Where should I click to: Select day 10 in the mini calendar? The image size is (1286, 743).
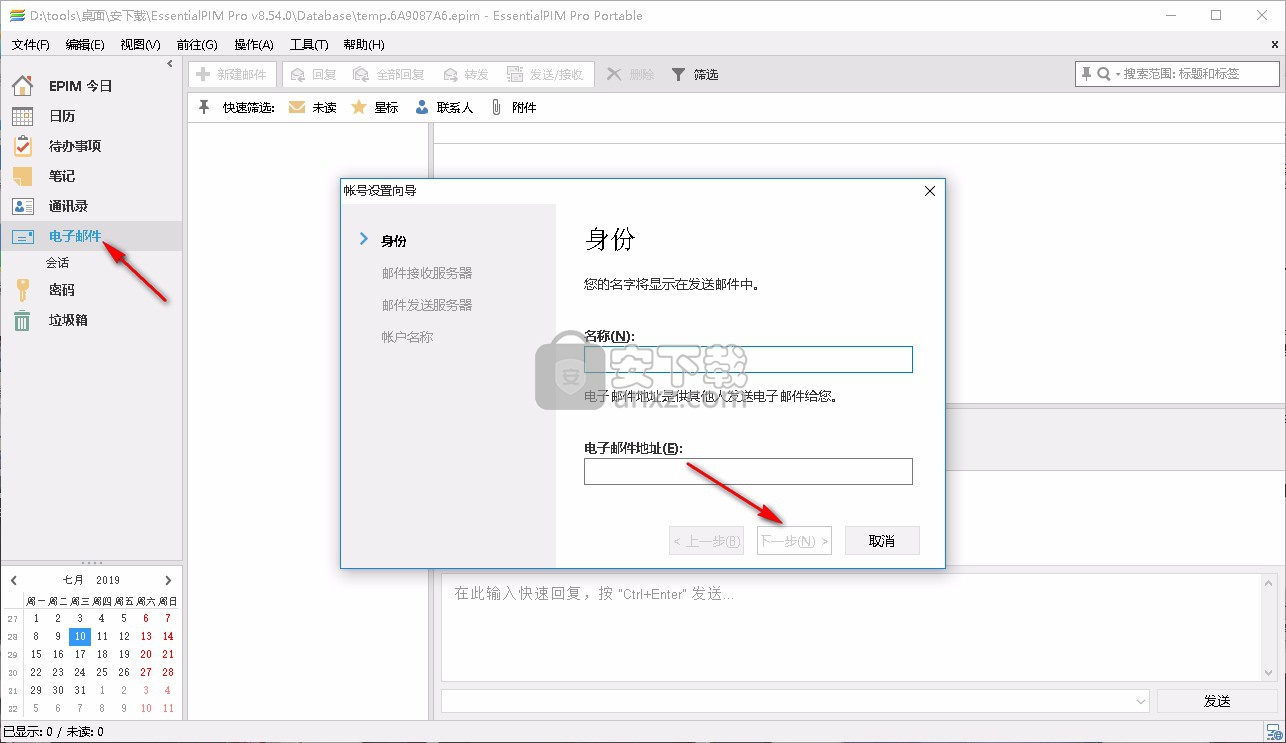tap(80, 636)
